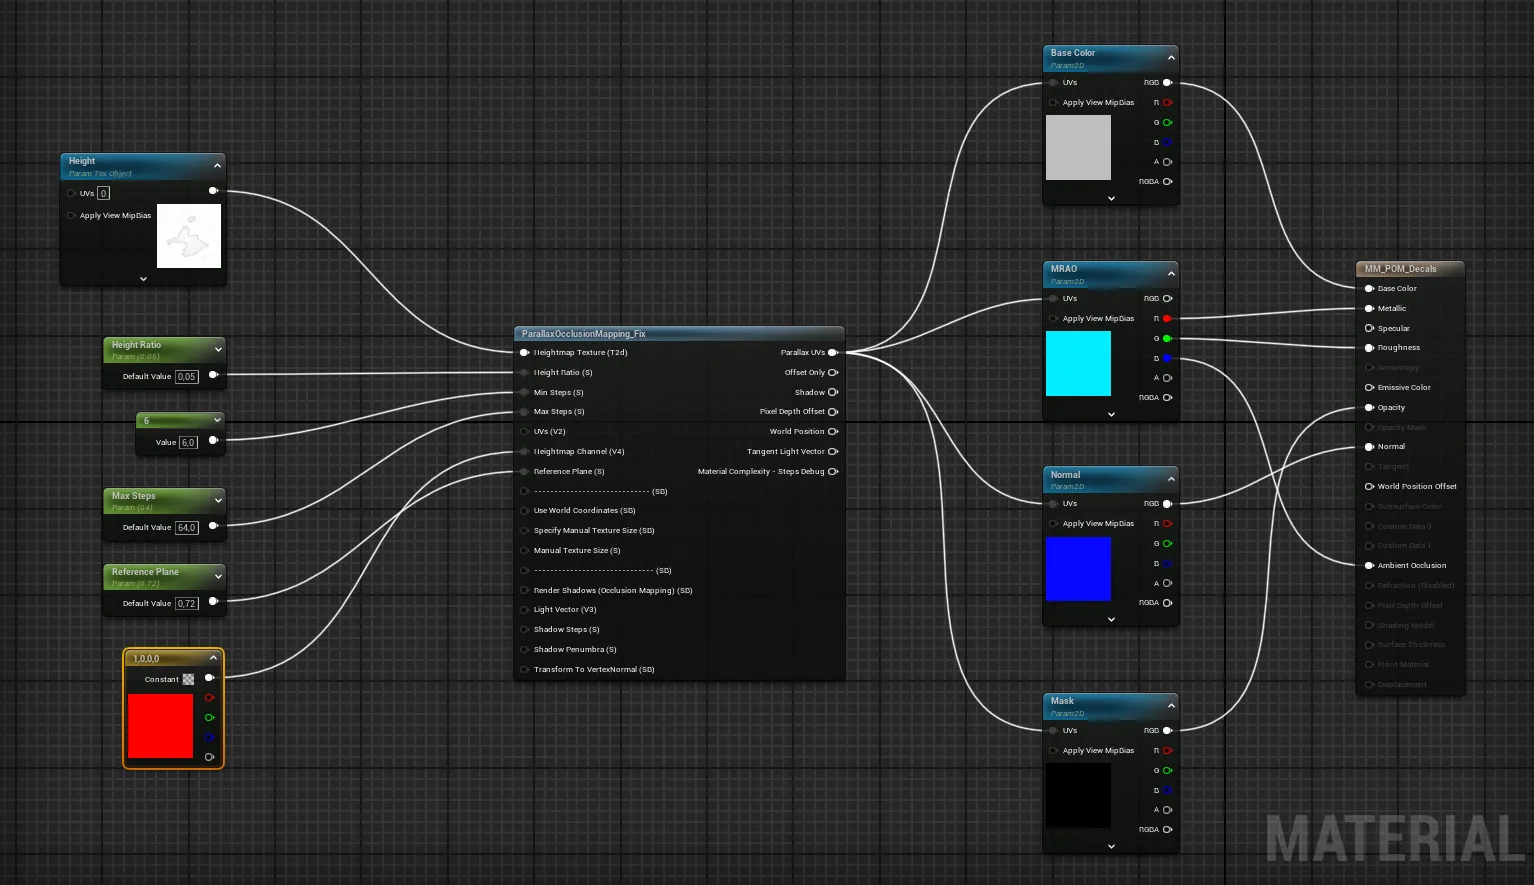Toggle the Render Shadows (Occlusion Mapping) input pin
This screenshot has height=885, width=1534.
(524, 590)
